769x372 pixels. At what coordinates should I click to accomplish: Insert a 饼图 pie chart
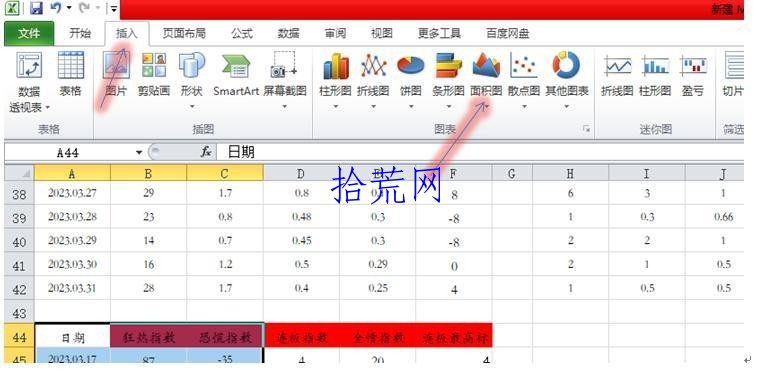click(410, 81)
